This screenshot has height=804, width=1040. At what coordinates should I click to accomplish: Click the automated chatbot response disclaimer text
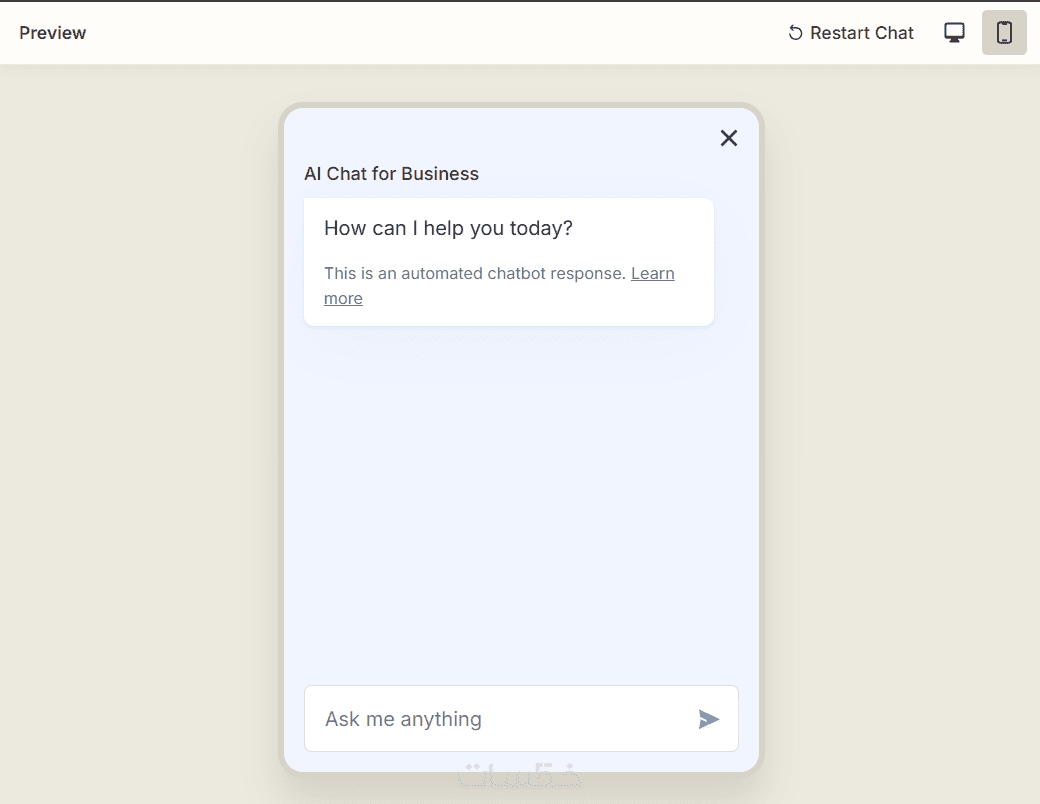pos(475,273)
